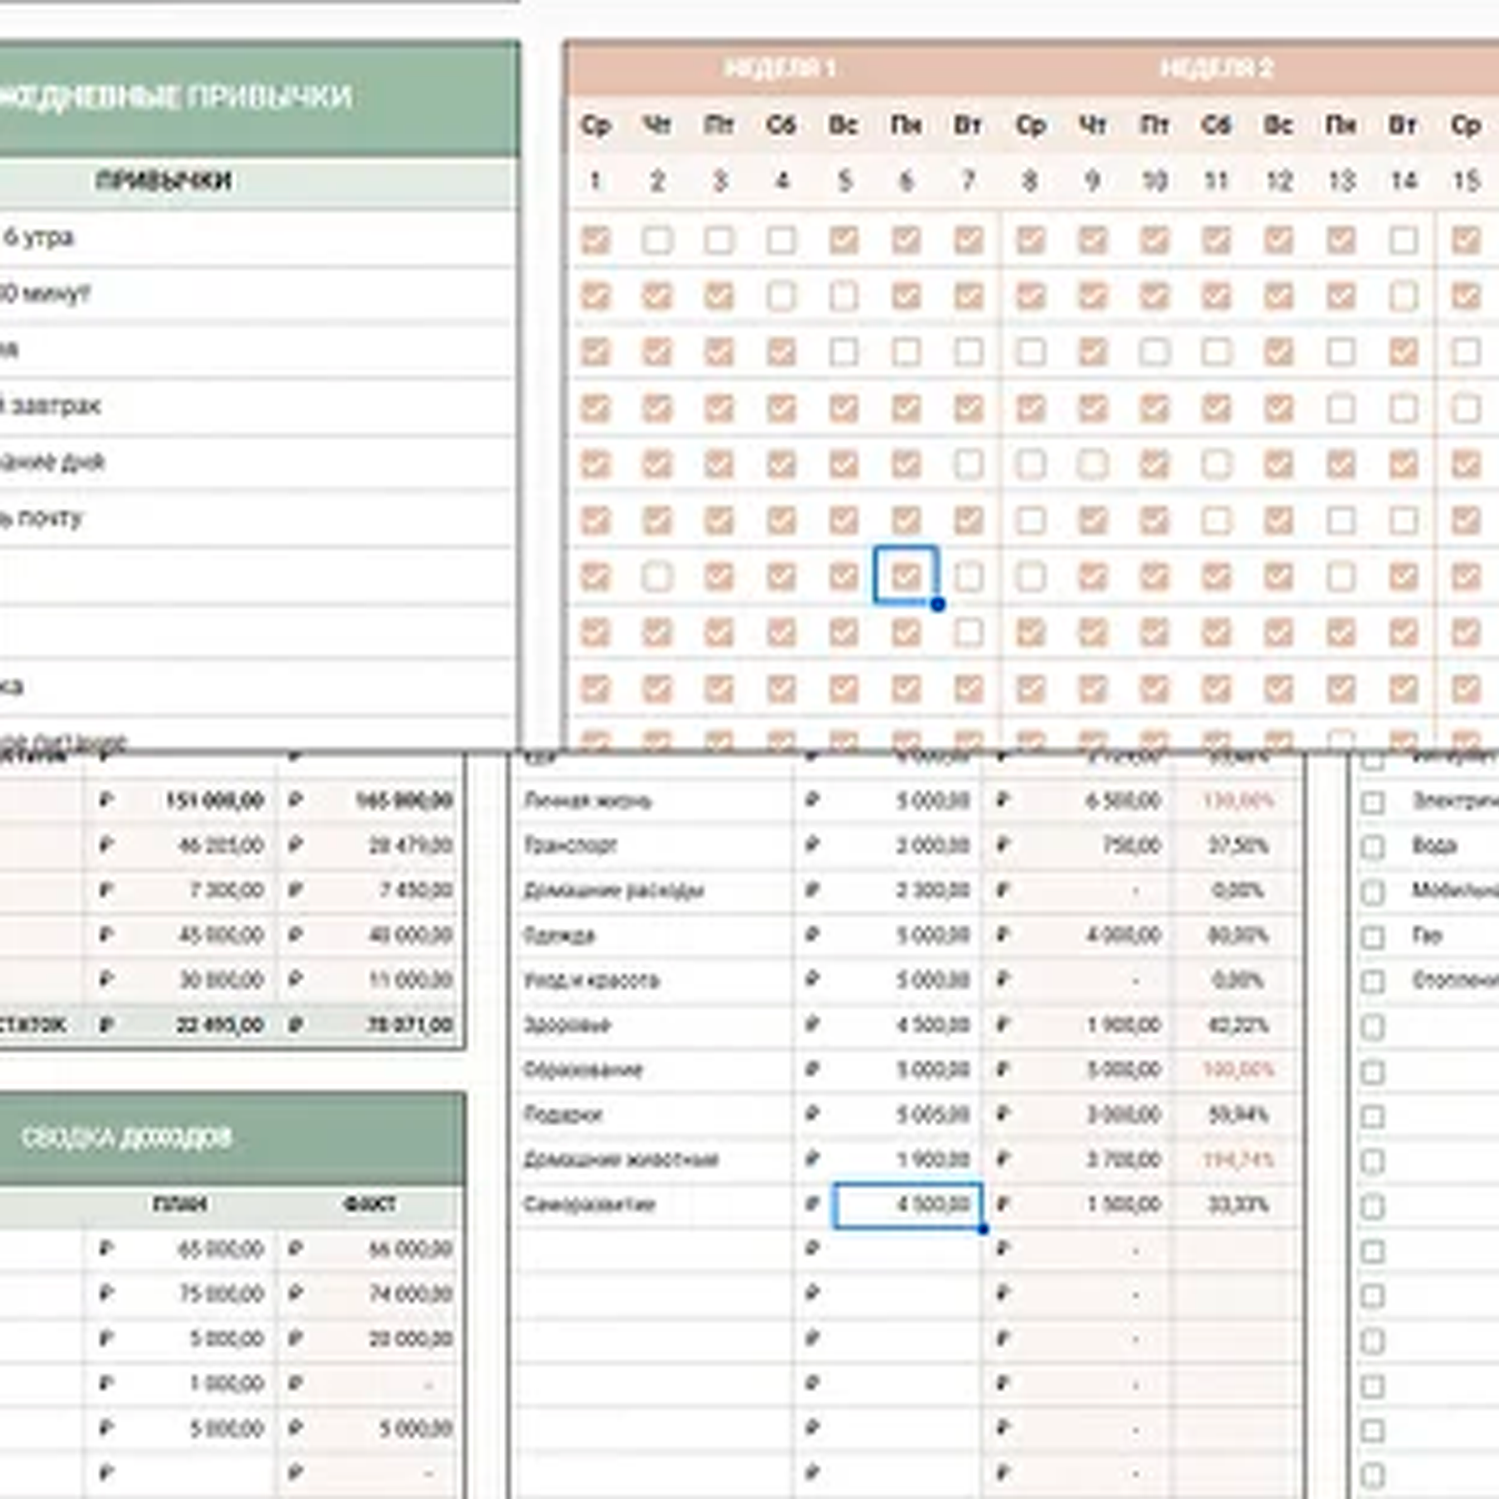Click the day 15 number header
The height and width of the screenshot is (1499, 1499).
[x=1465, y=181]
